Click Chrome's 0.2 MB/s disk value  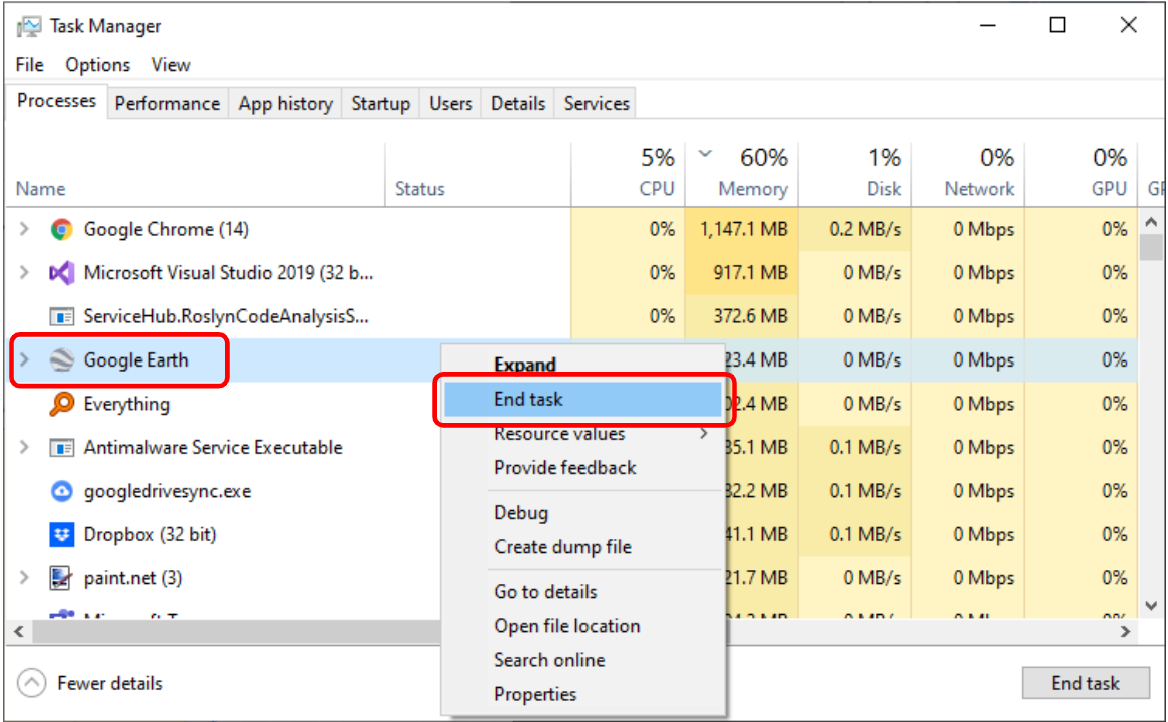[865, 229]
